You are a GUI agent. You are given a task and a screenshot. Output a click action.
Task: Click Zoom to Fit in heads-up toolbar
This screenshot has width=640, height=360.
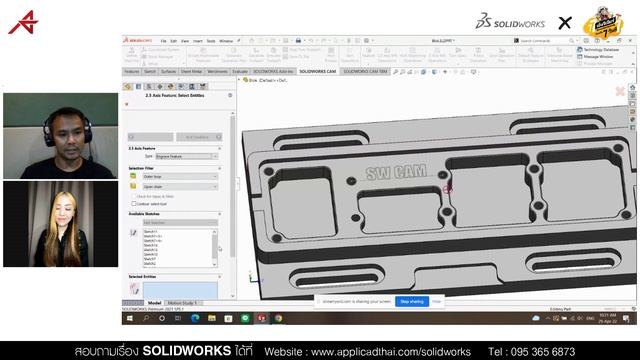[x=395, y=72]
